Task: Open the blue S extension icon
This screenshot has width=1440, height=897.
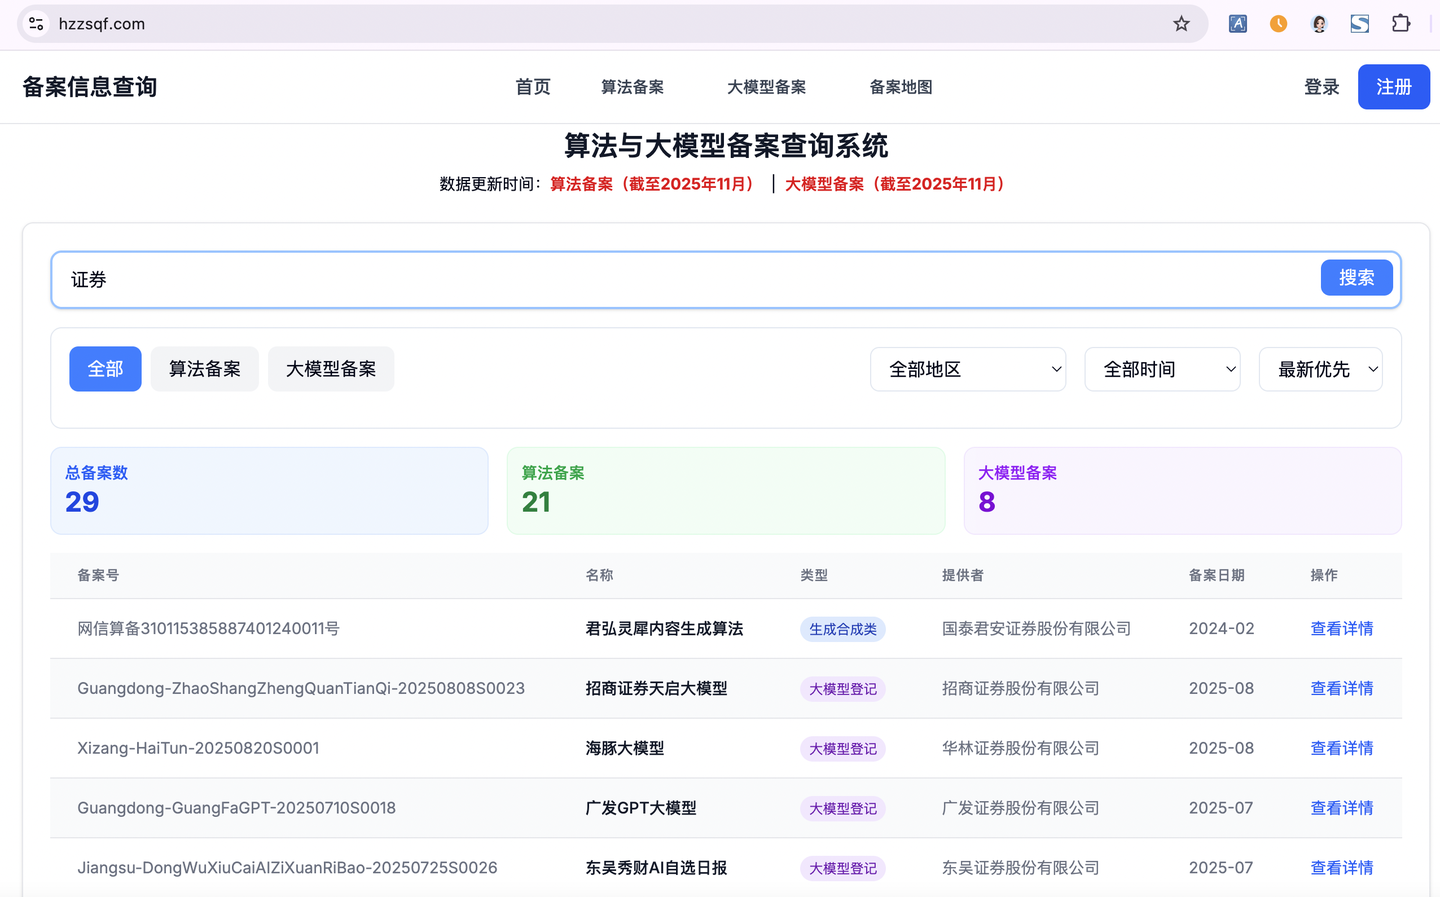Action: (x=1360, y=24)
